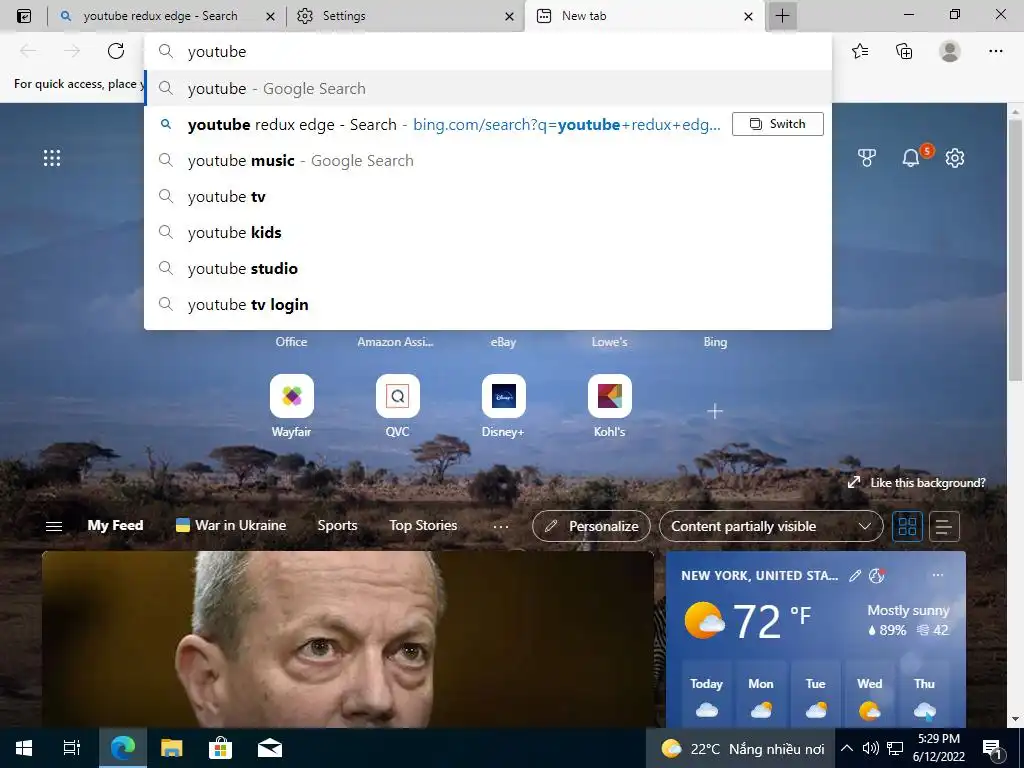Screen dimensions: 1024x768
Task: Open a new tab with plus button
Action: click(782, 16)
